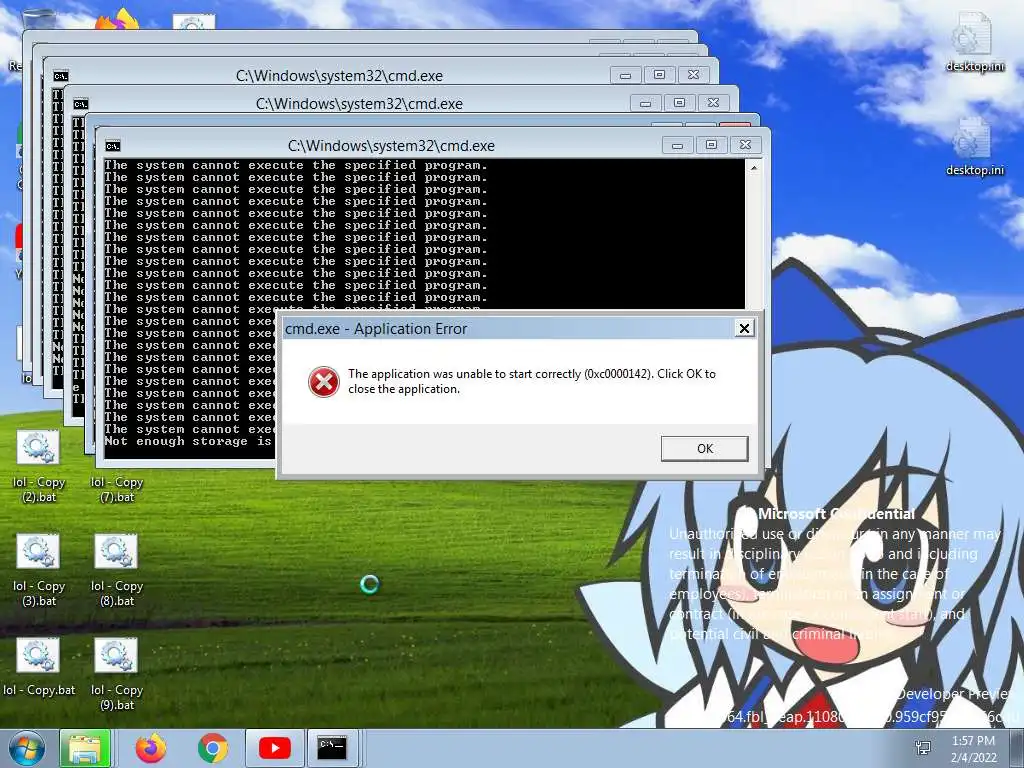
Task: Maximize the front cmd.exe window
Action: pyautogui.click(x=711, y=145)
